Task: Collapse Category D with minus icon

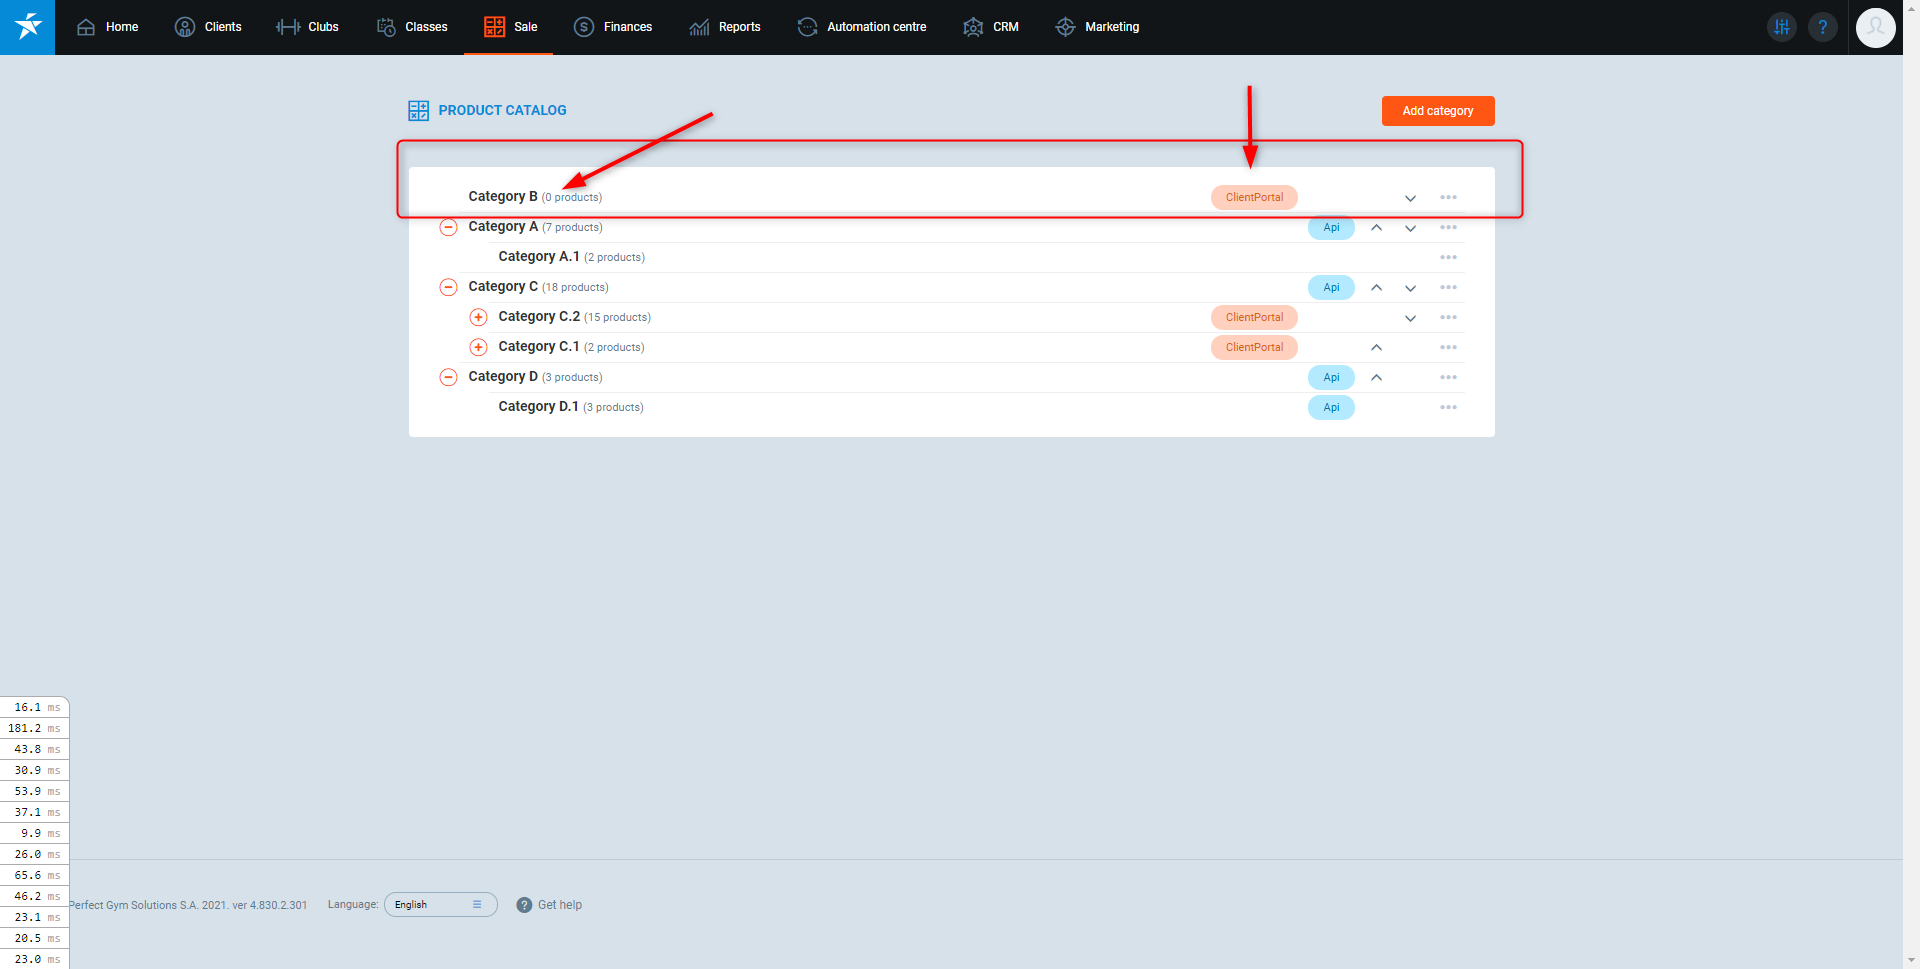Action: (449, 377)
